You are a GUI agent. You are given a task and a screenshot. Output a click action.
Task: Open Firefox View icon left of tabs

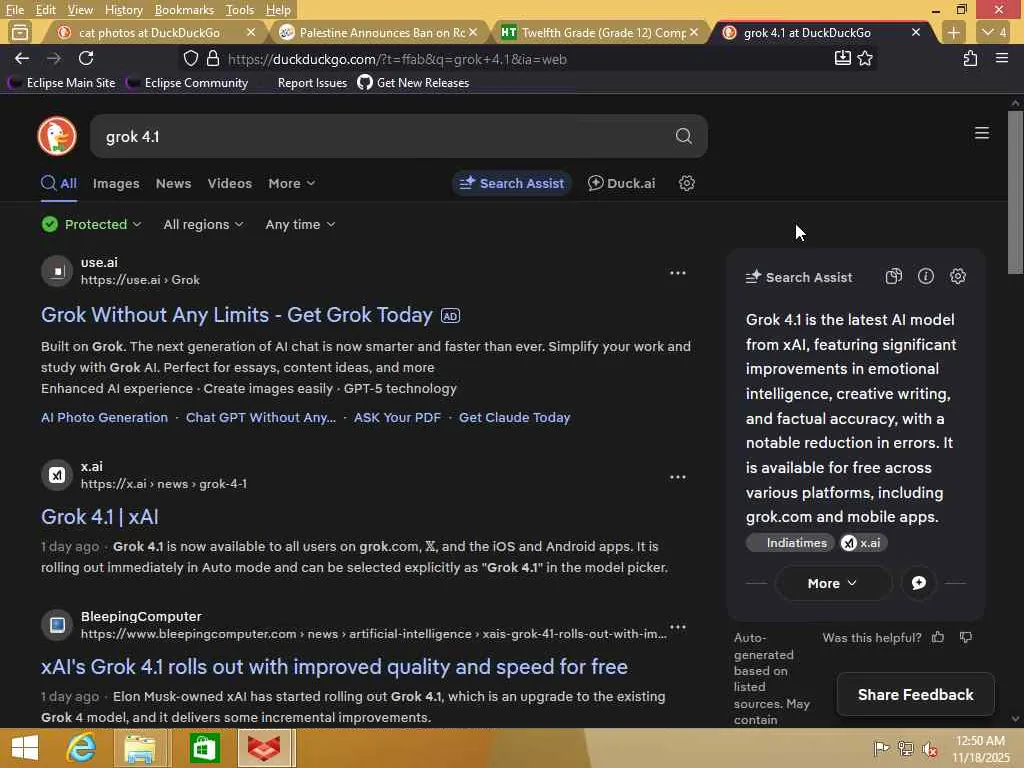pos(20,32)
